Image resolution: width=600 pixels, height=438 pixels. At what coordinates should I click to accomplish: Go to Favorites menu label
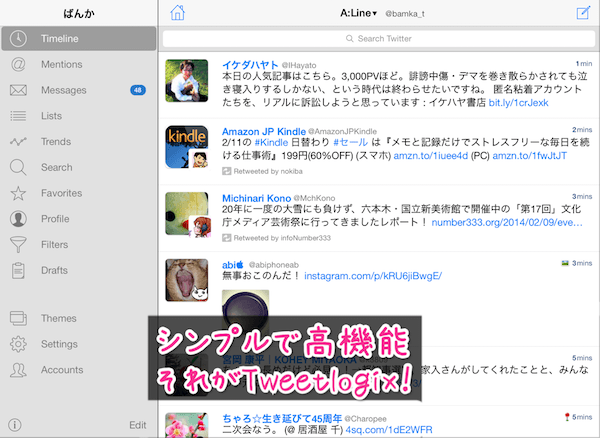(x=62, y=193)
